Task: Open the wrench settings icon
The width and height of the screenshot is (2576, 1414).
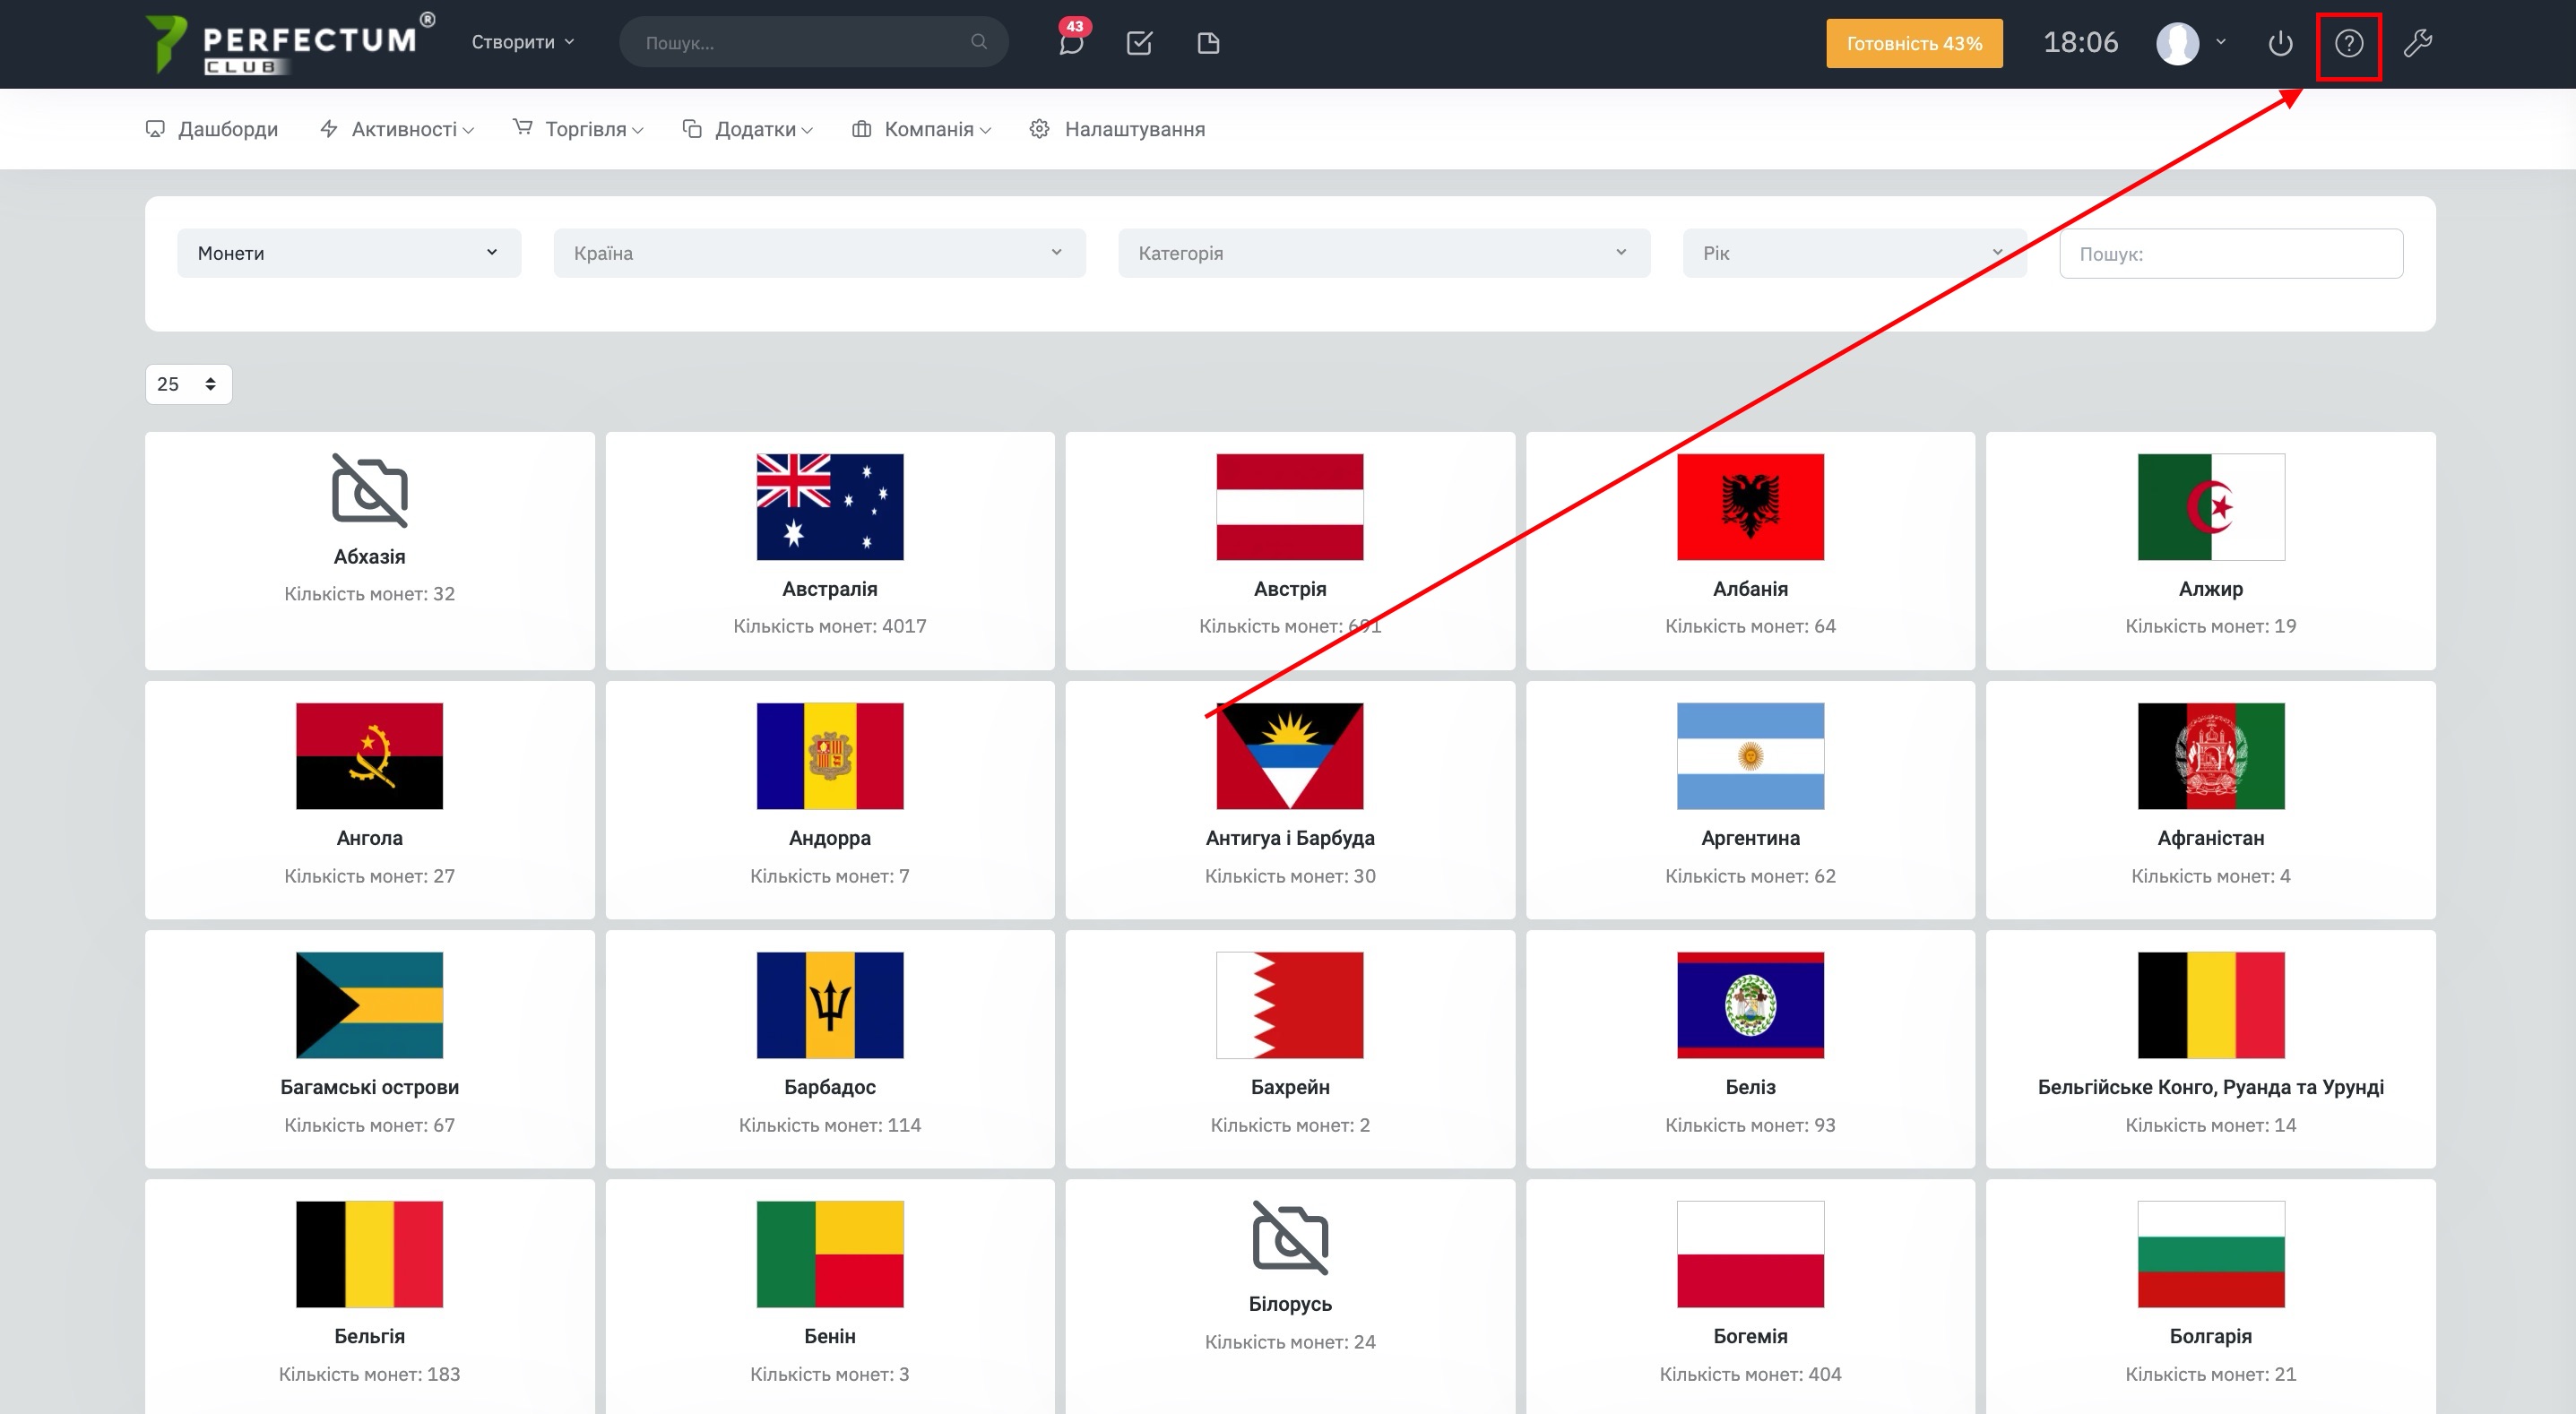Action: pyautogui.click(x=2418, y=43)
